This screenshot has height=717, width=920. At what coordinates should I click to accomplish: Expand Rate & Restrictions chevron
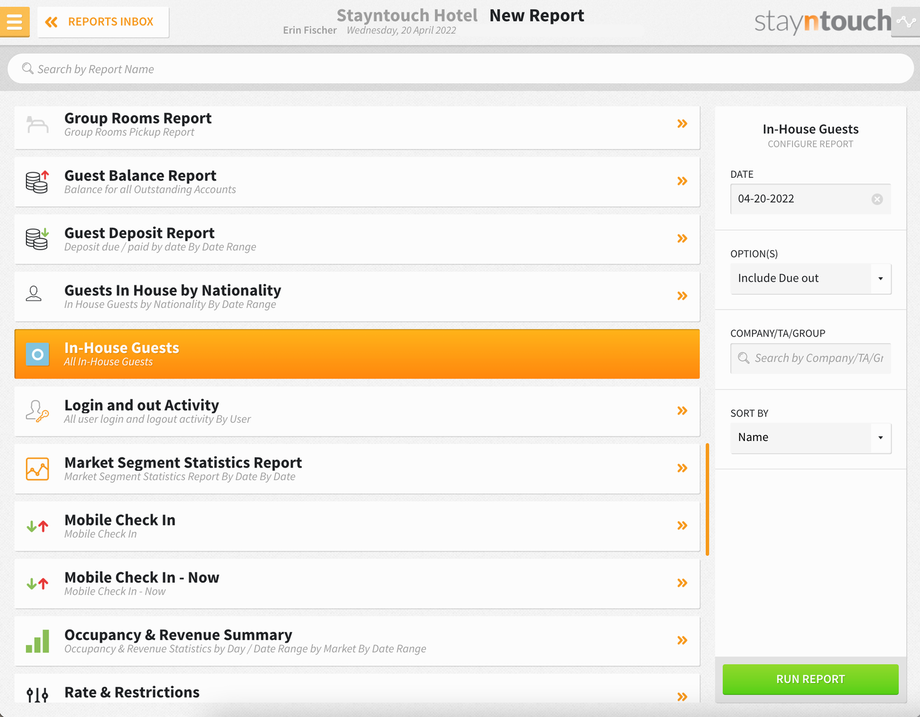682,697
